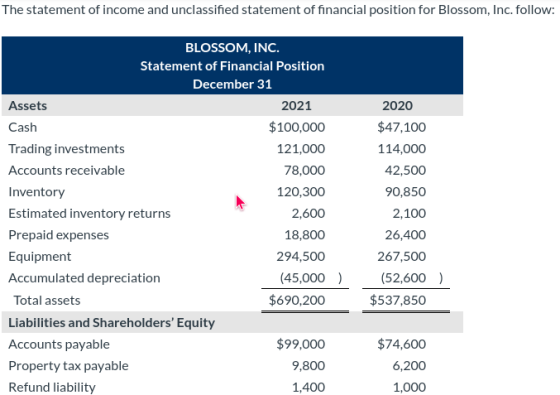This screenshot has width=560, height=395.
Task: Select the Refund liability 1,400 value
Action: (309, 388)
